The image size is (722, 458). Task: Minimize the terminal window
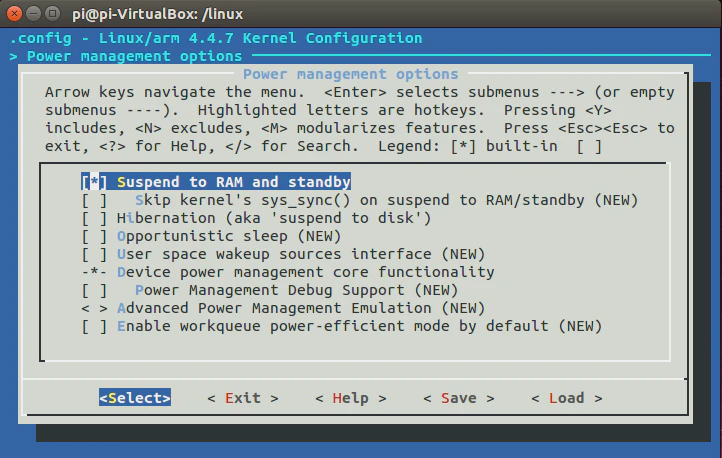[x=34, y=14]
